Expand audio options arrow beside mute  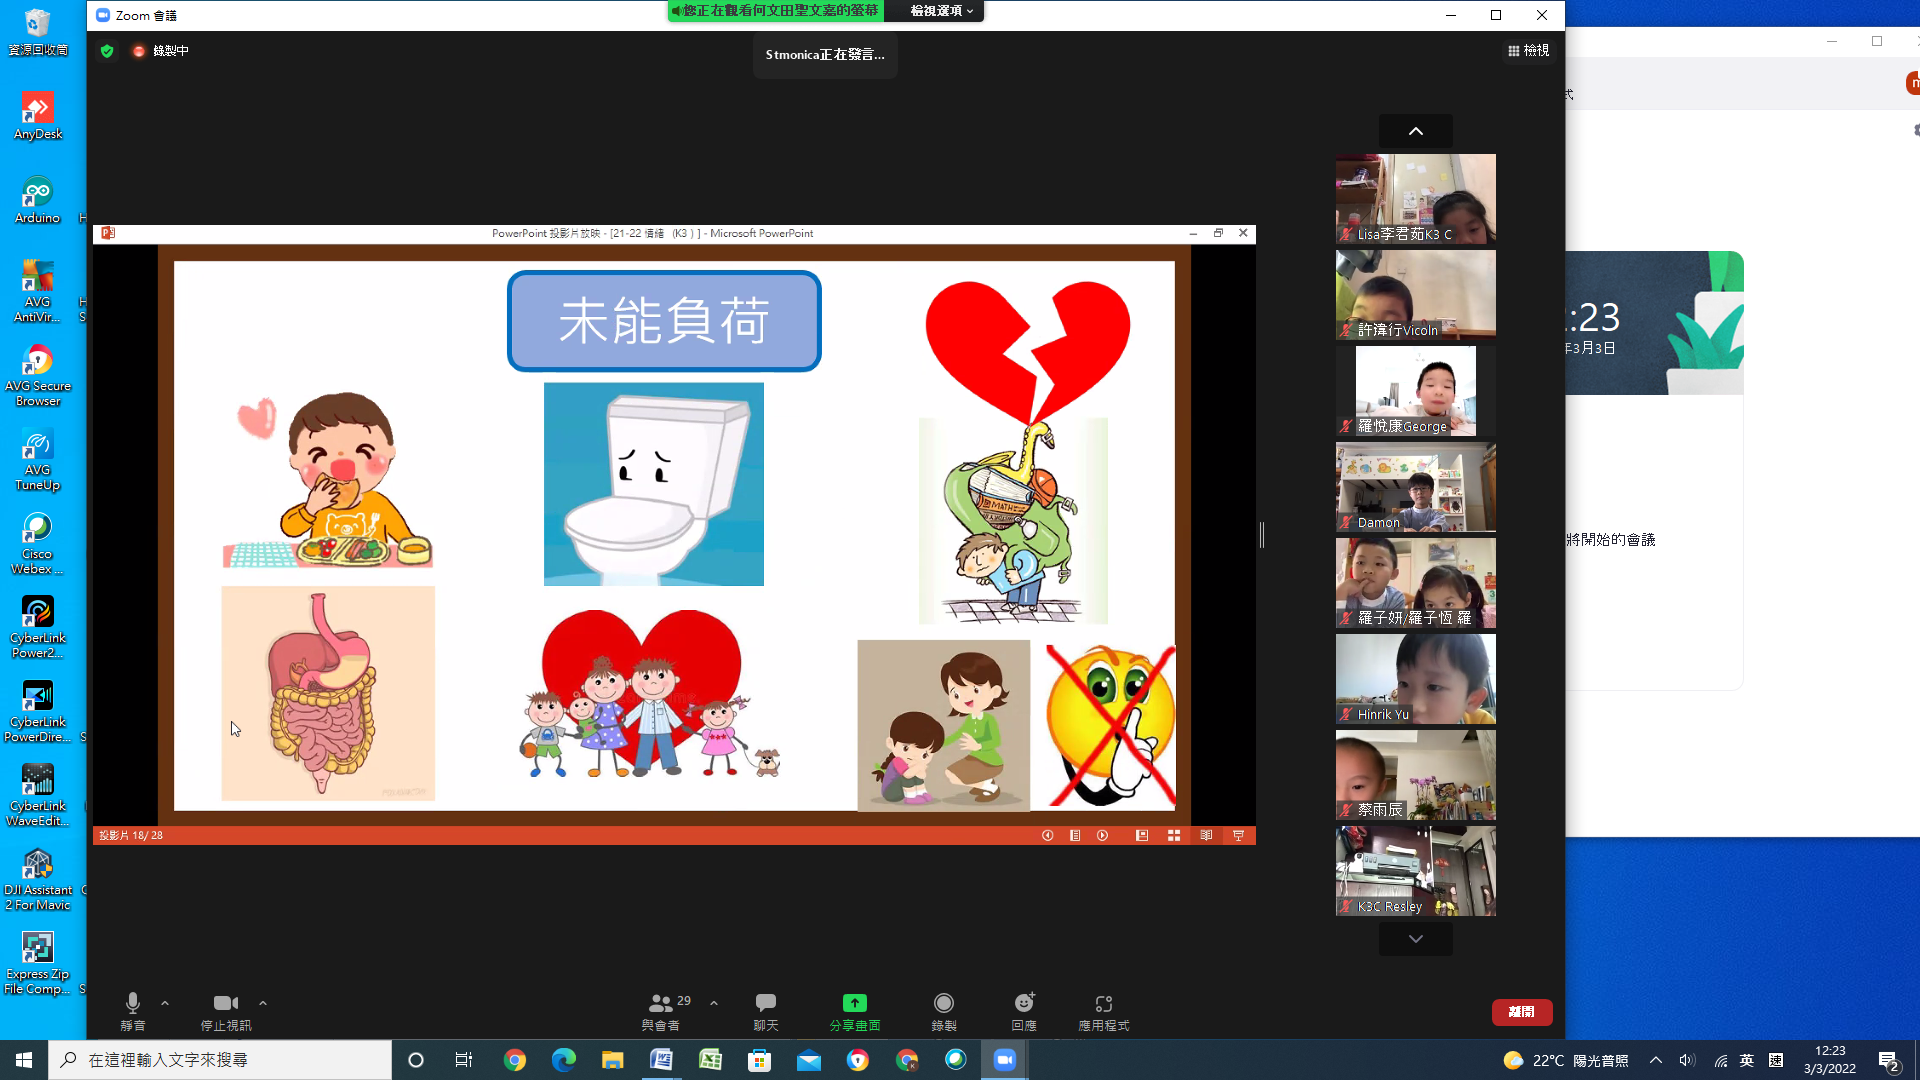pos(165,1003)
